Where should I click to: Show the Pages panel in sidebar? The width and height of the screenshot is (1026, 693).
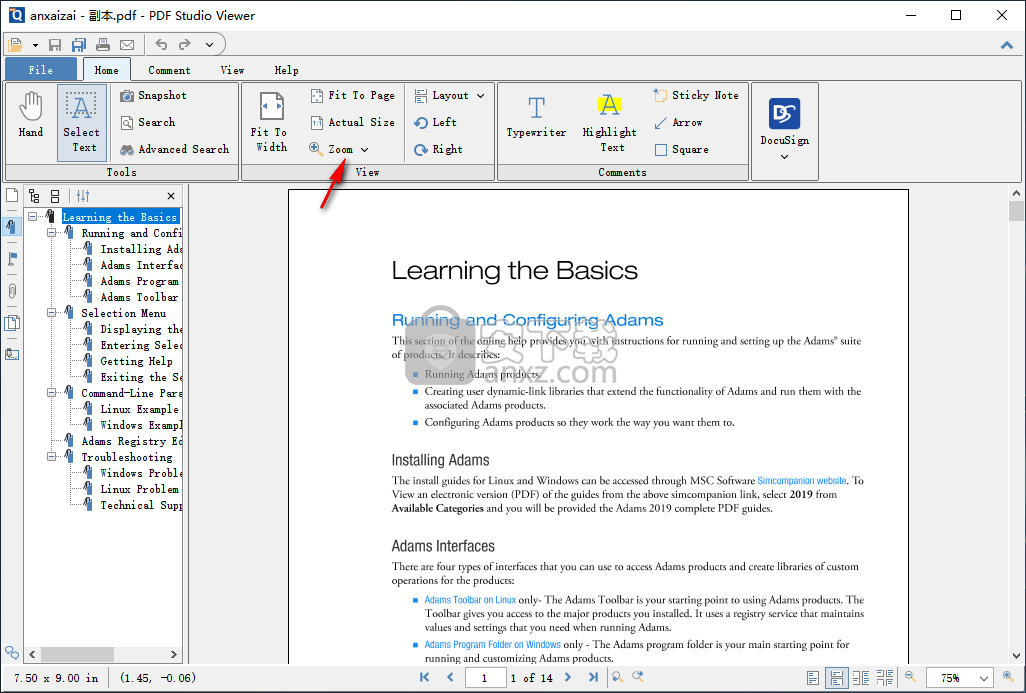click(12, 195)
